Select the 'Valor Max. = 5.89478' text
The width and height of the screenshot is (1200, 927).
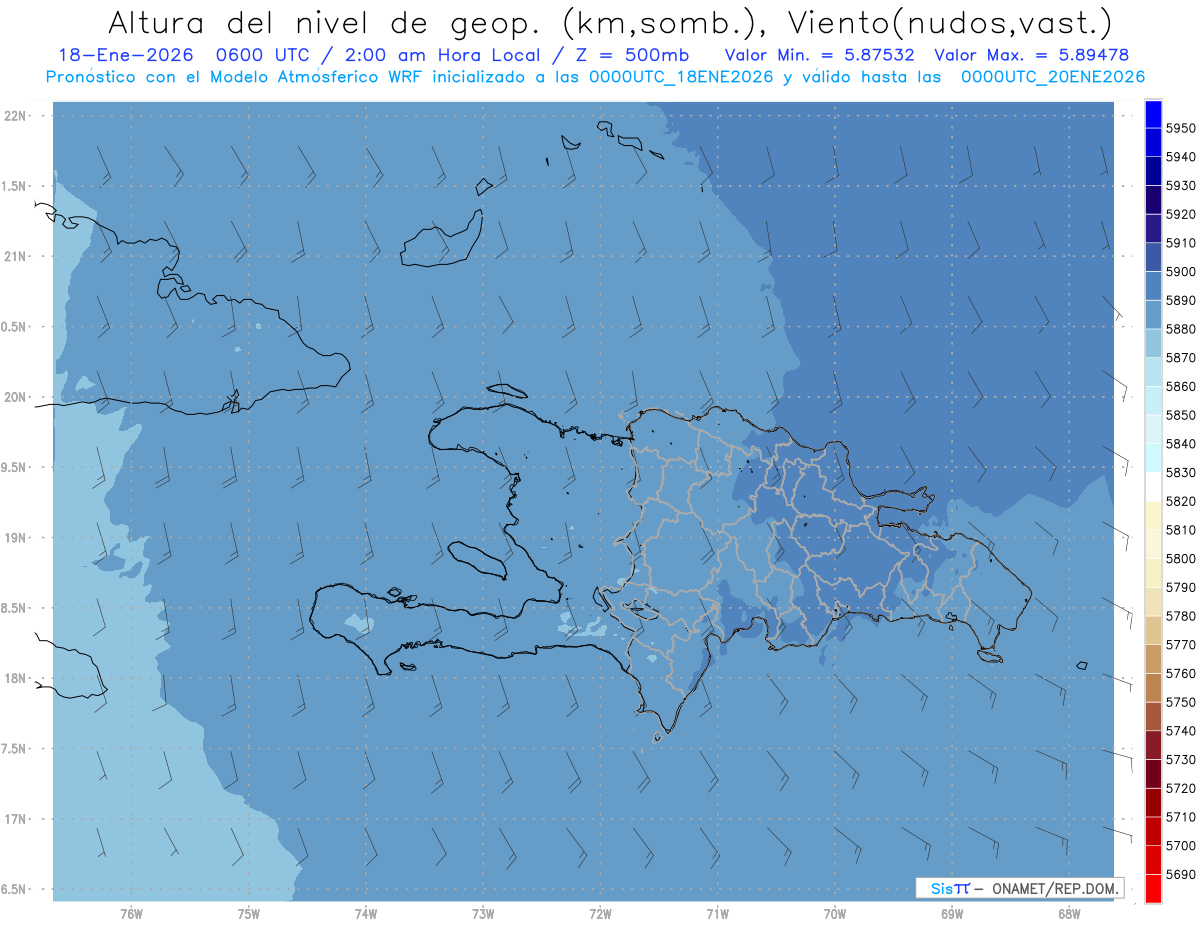coord(1033,55)
